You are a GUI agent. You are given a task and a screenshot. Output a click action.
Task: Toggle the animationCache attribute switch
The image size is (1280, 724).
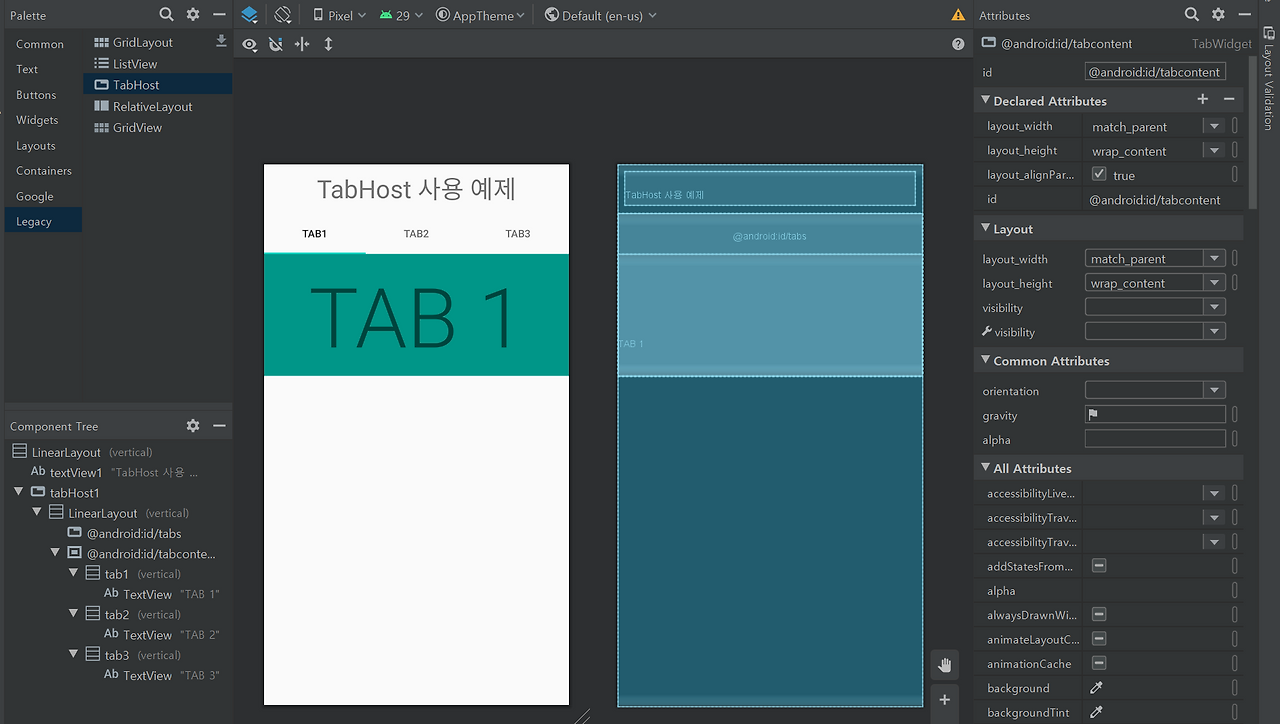click(x=1097, y=663)
